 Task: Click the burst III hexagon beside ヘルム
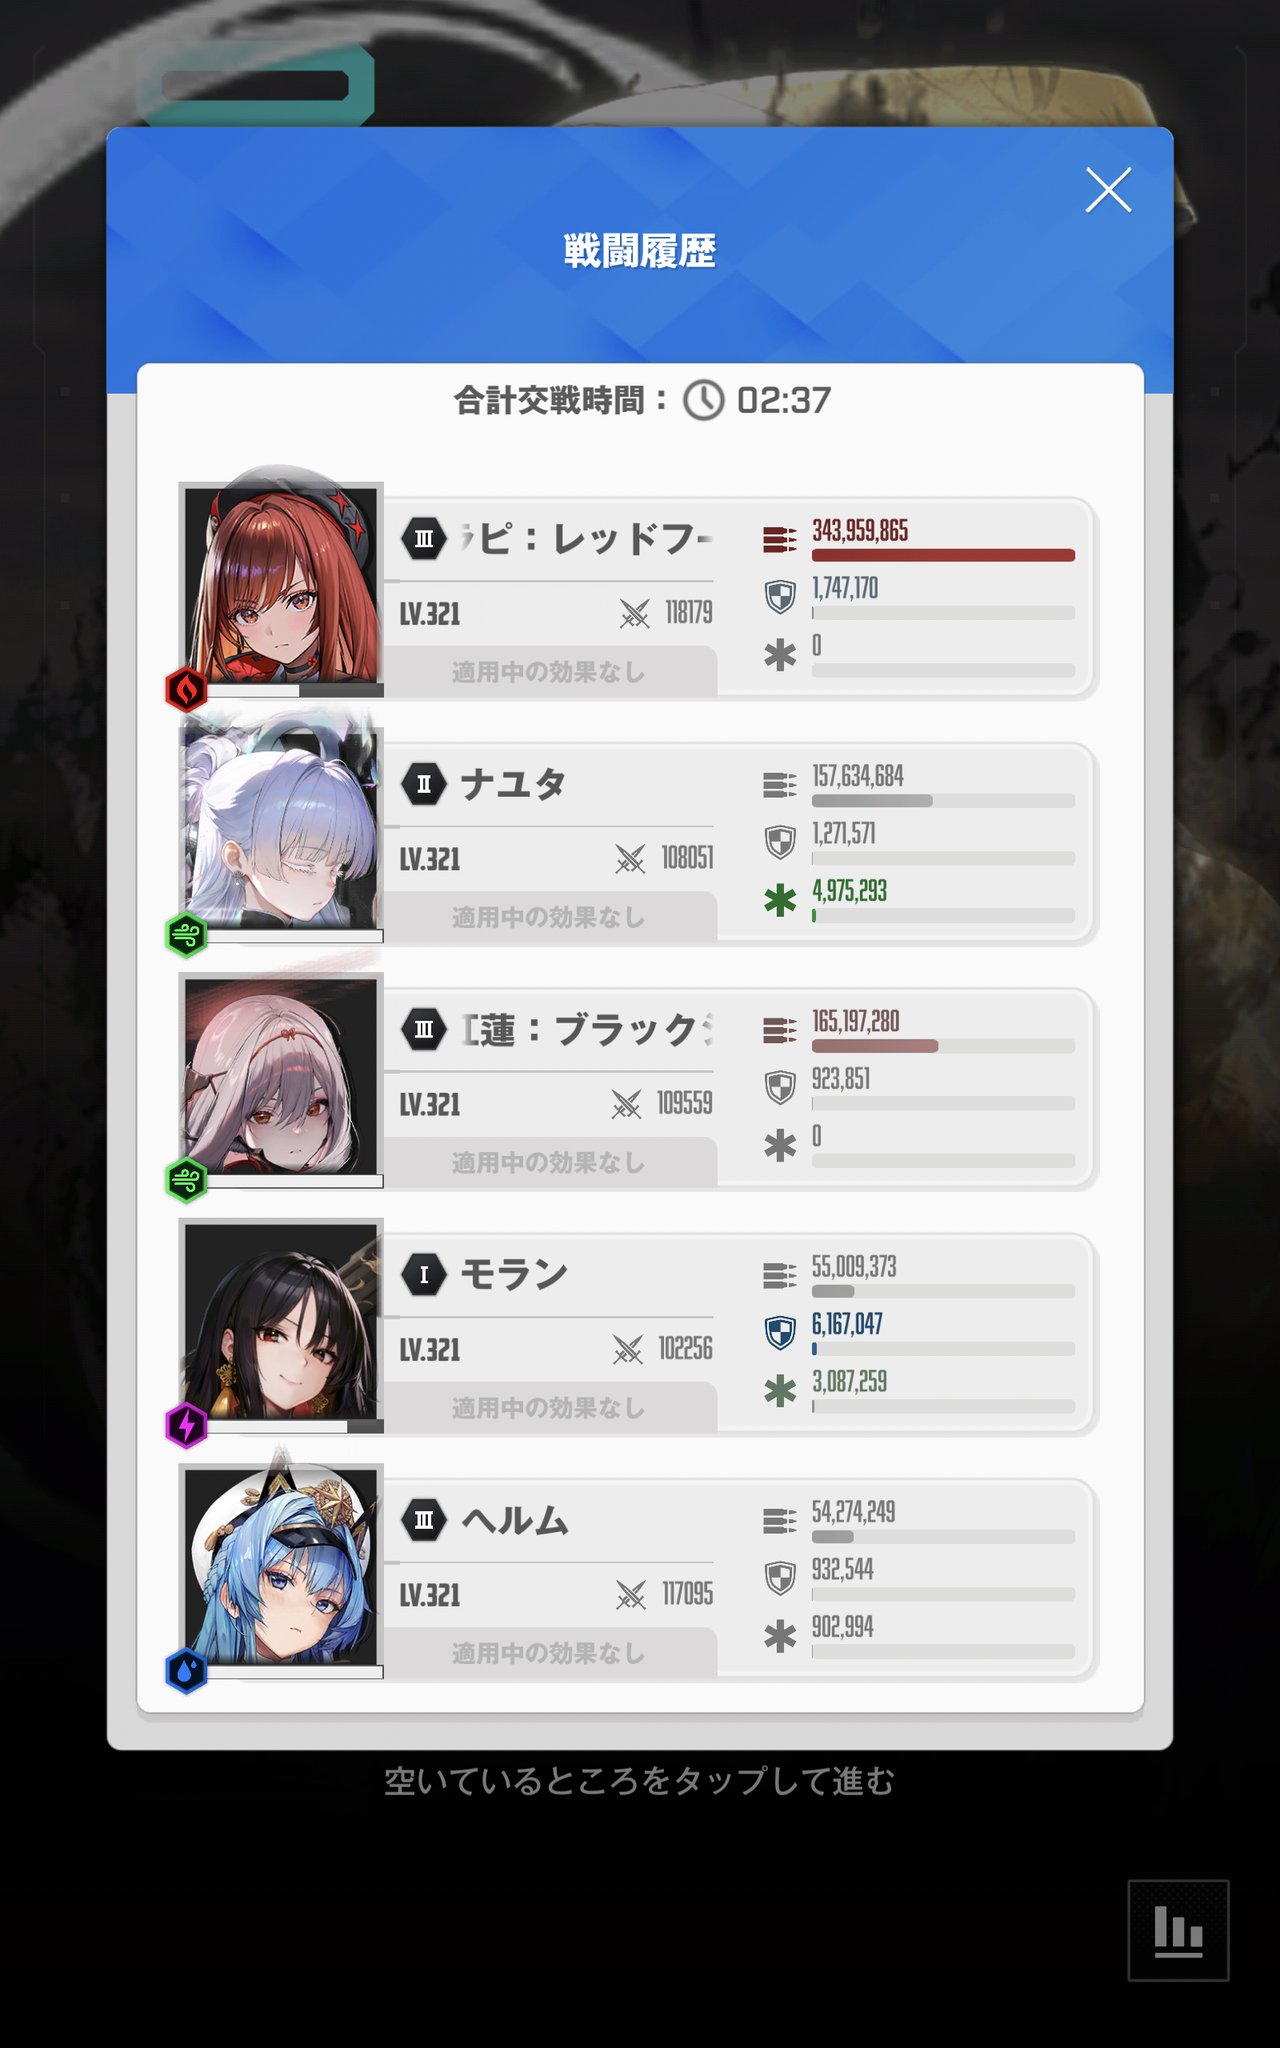pyautogui.click(x=424, y=1520)
